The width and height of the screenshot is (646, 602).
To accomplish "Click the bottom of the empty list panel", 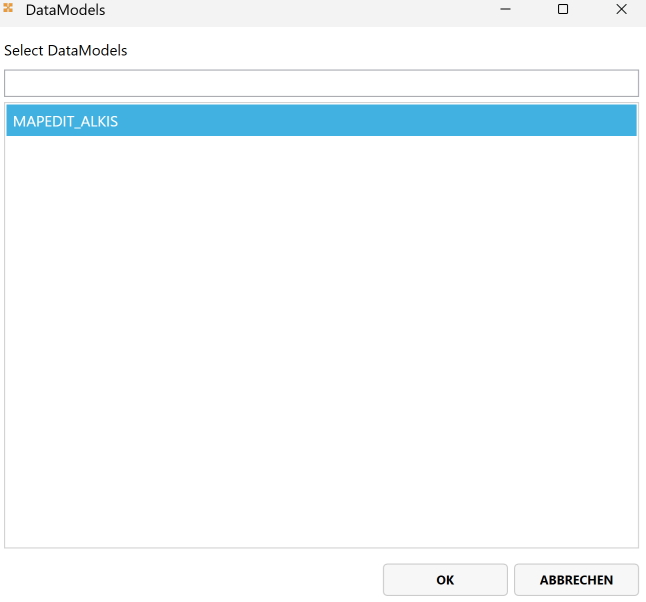I will tap(320, 535).
